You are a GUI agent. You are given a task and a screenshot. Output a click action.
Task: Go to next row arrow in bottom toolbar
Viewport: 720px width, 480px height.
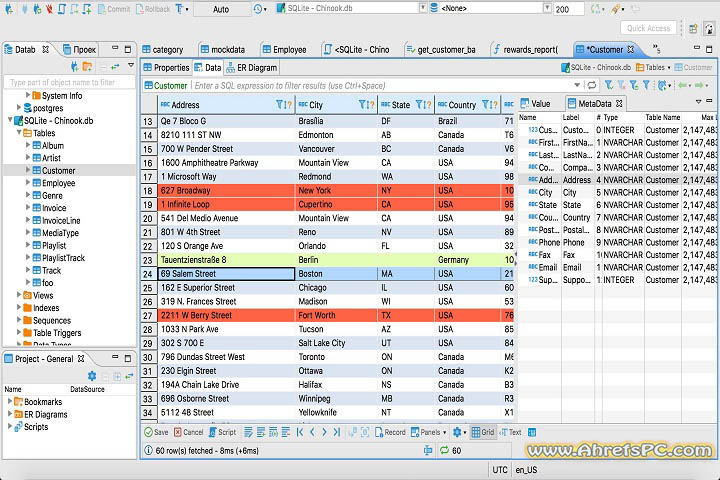click(x=324, y=432)
